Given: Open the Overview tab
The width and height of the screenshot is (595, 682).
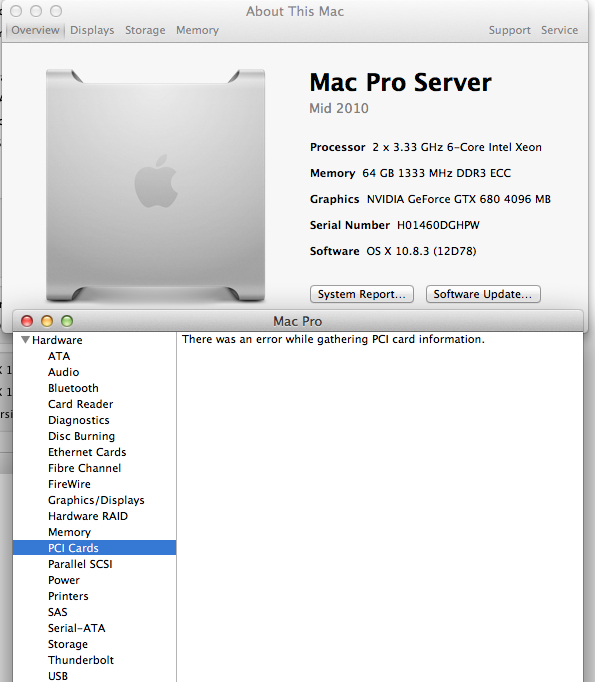Looking at the screenshot, I should click(x=35, y=30).
